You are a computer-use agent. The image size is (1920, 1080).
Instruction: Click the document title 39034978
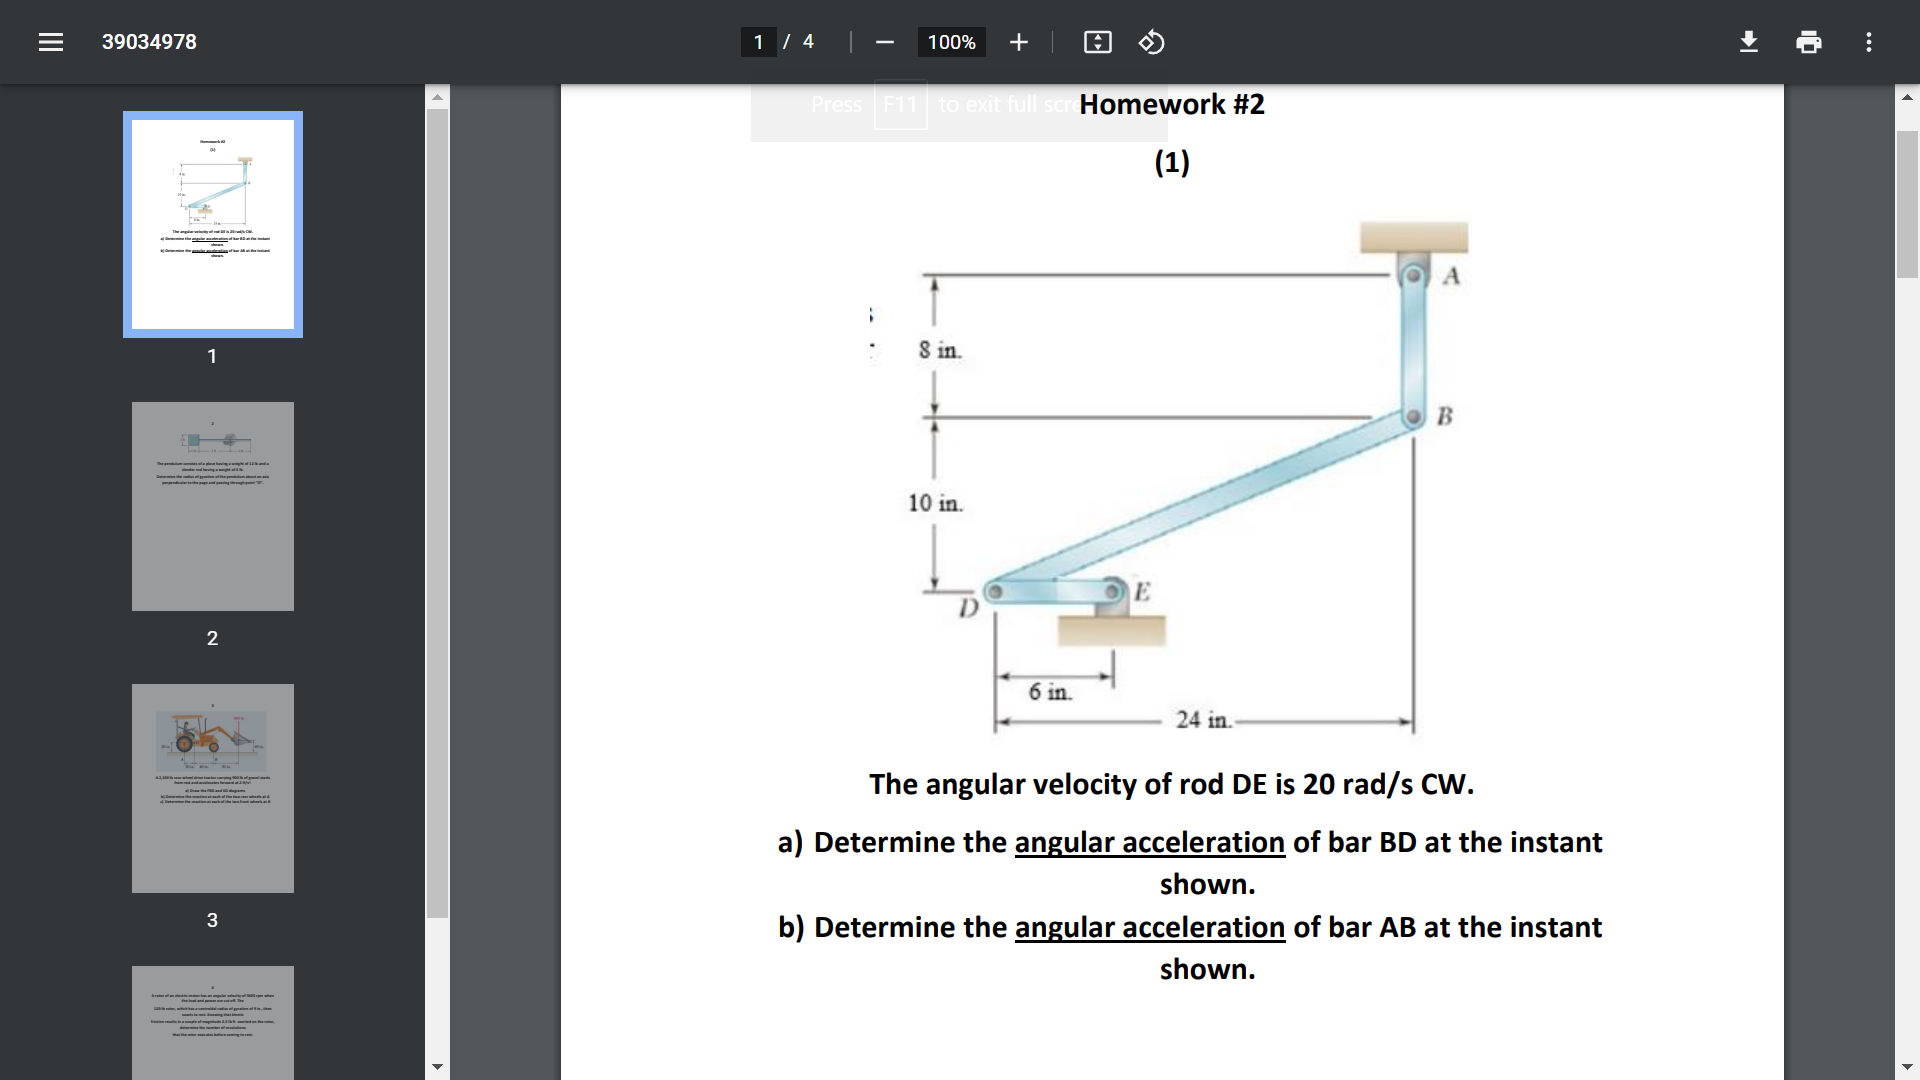pyautogui.click(x=149, y=42)
